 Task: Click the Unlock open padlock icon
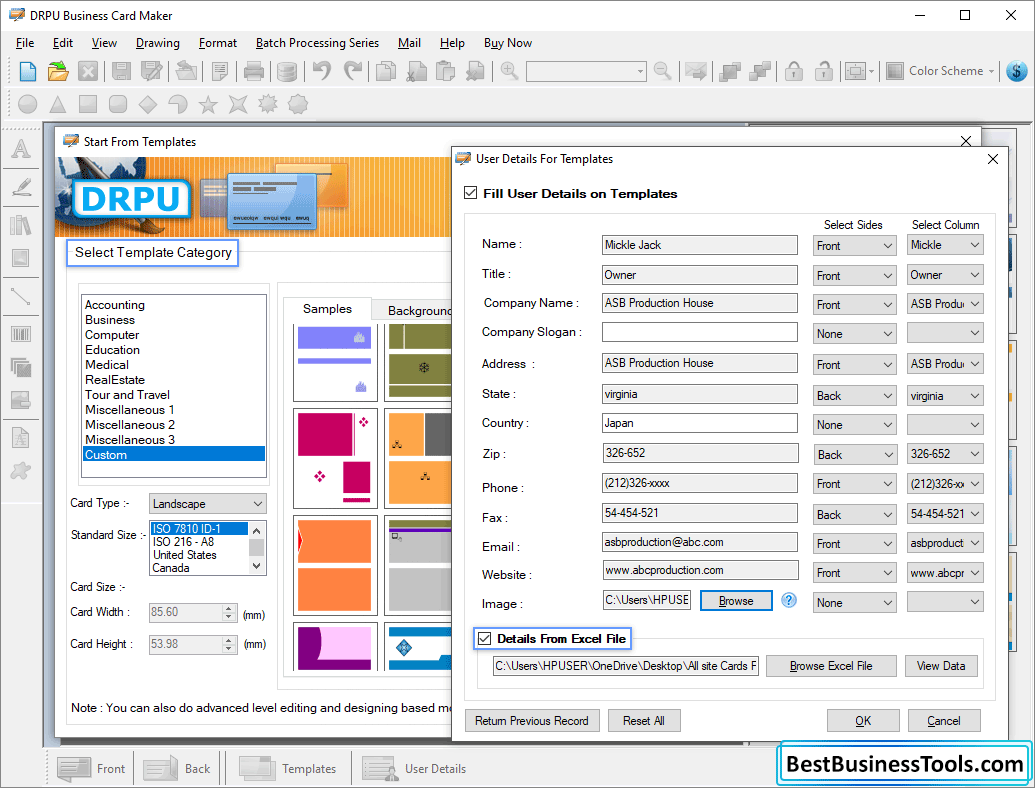[x=824, y=71]
